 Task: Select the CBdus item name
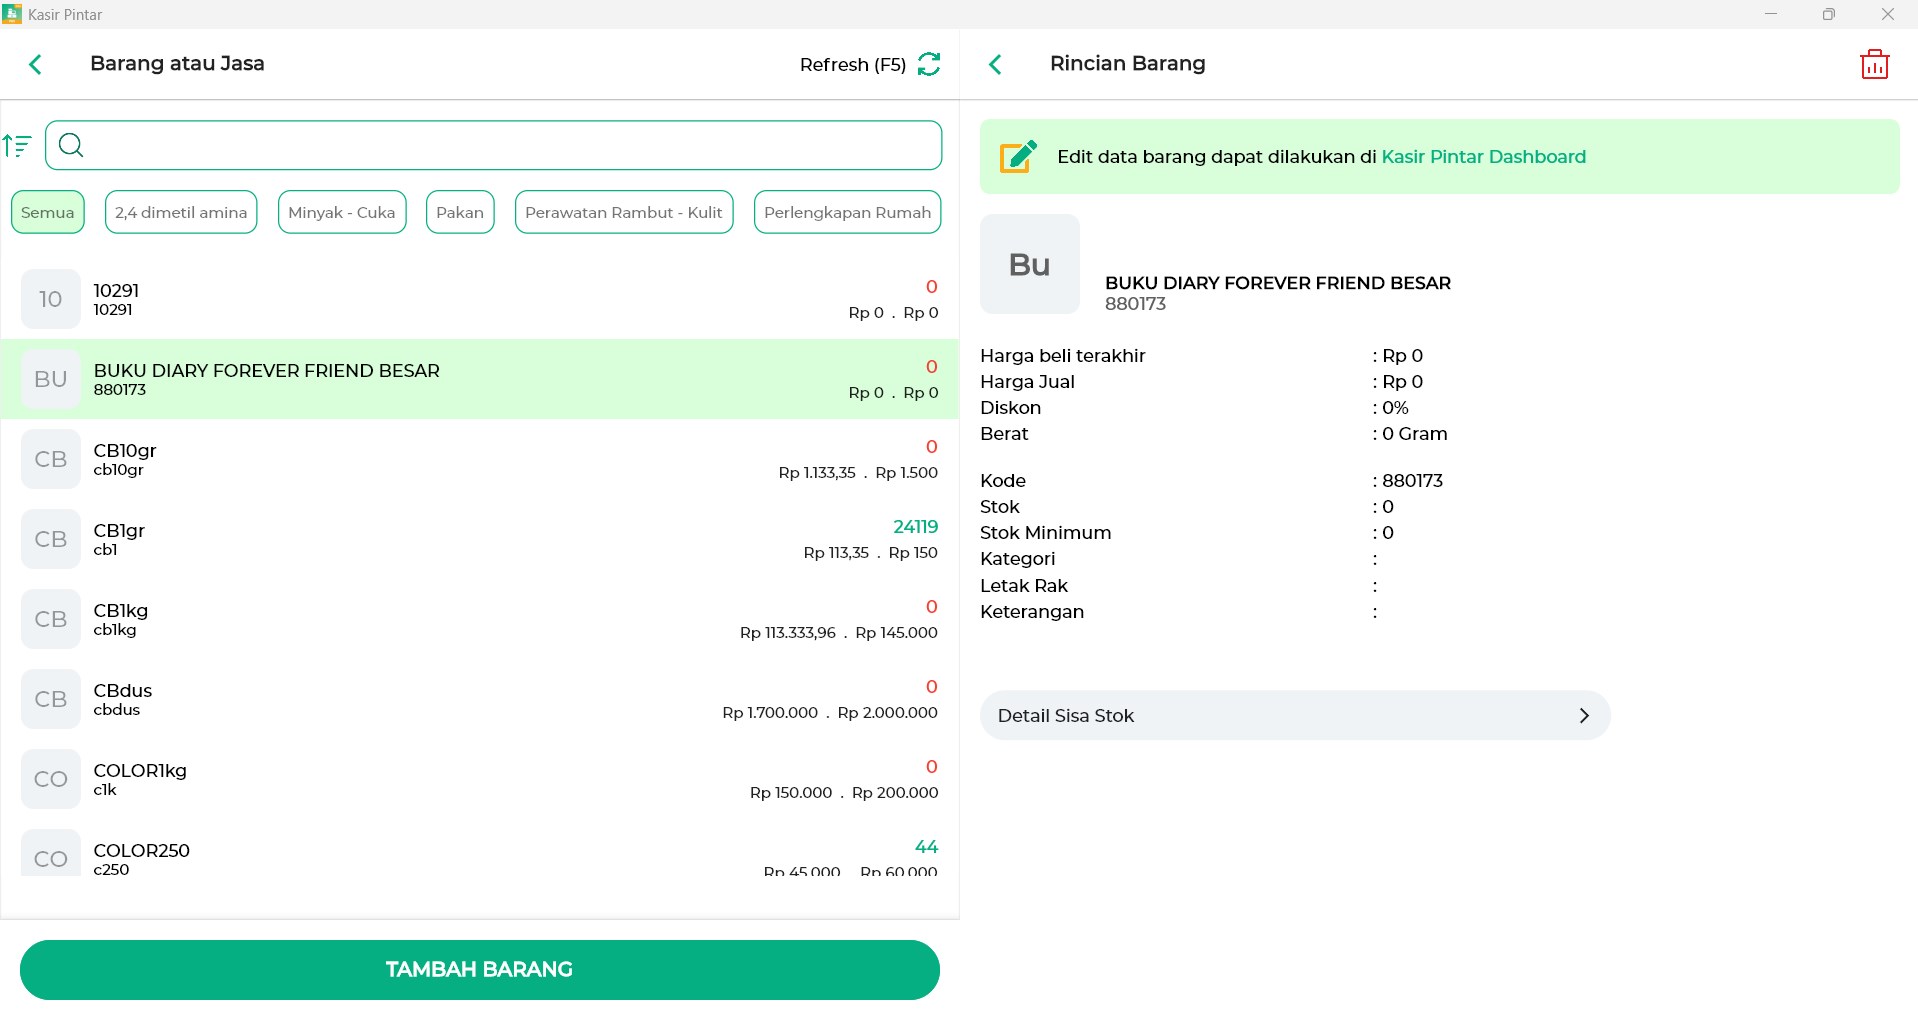pyautogui.click(x=123, y=690)
